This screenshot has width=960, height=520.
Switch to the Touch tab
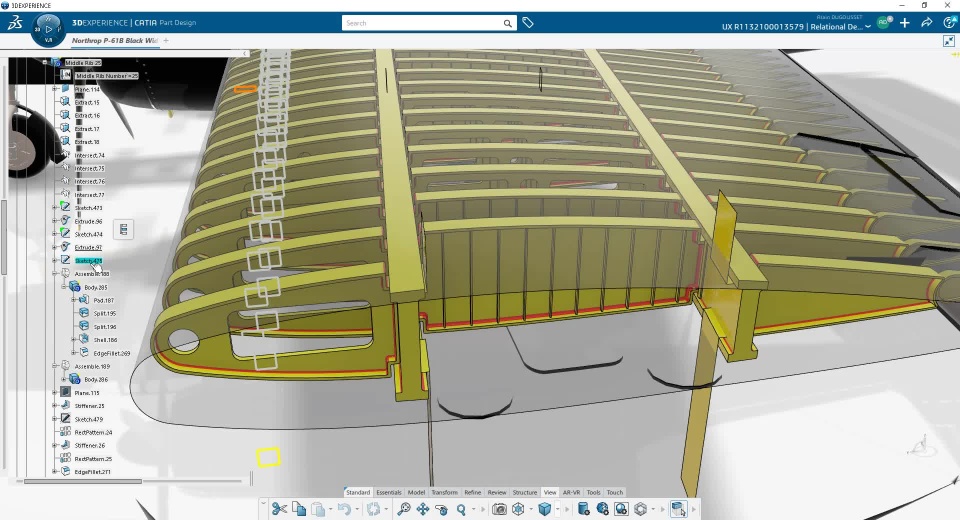click(615, 492)
